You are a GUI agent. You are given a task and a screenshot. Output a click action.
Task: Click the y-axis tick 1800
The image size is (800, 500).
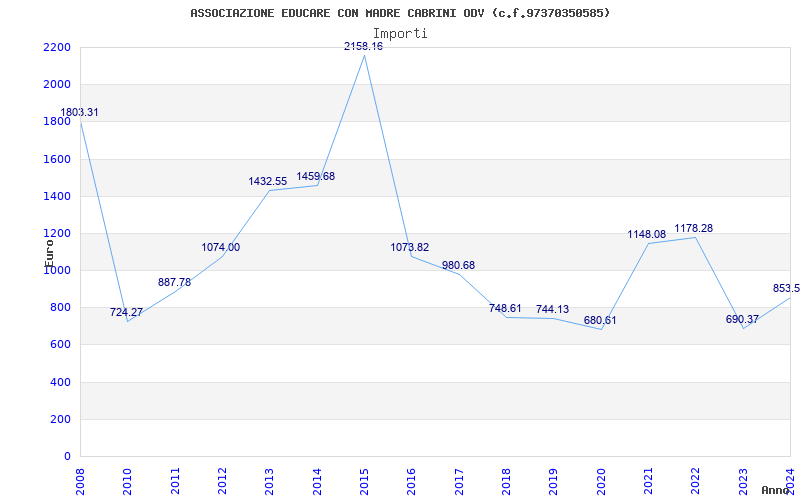pos(57,121)
